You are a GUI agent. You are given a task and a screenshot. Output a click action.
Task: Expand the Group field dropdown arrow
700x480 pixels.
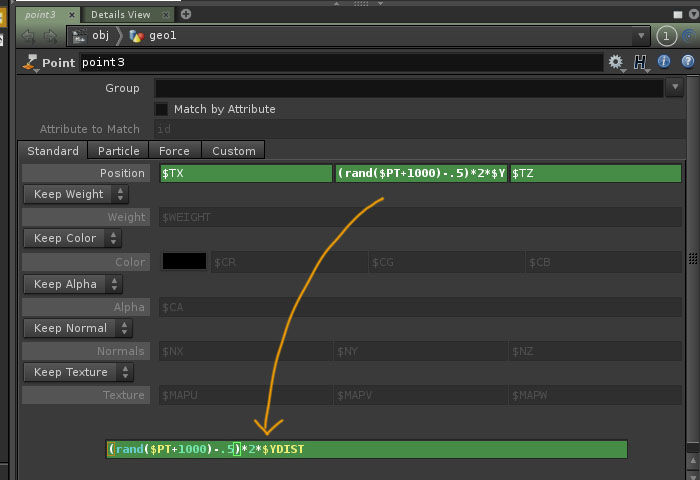[673, 88]
